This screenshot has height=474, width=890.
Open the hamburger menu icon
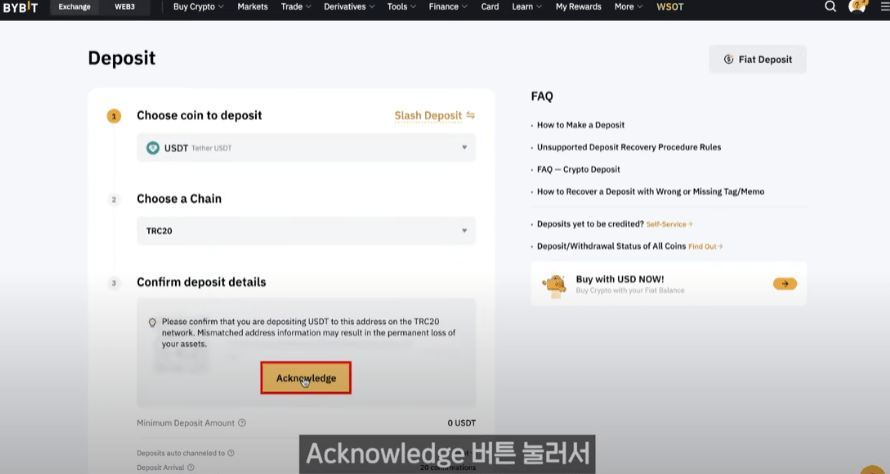click(x=885, y=7)
